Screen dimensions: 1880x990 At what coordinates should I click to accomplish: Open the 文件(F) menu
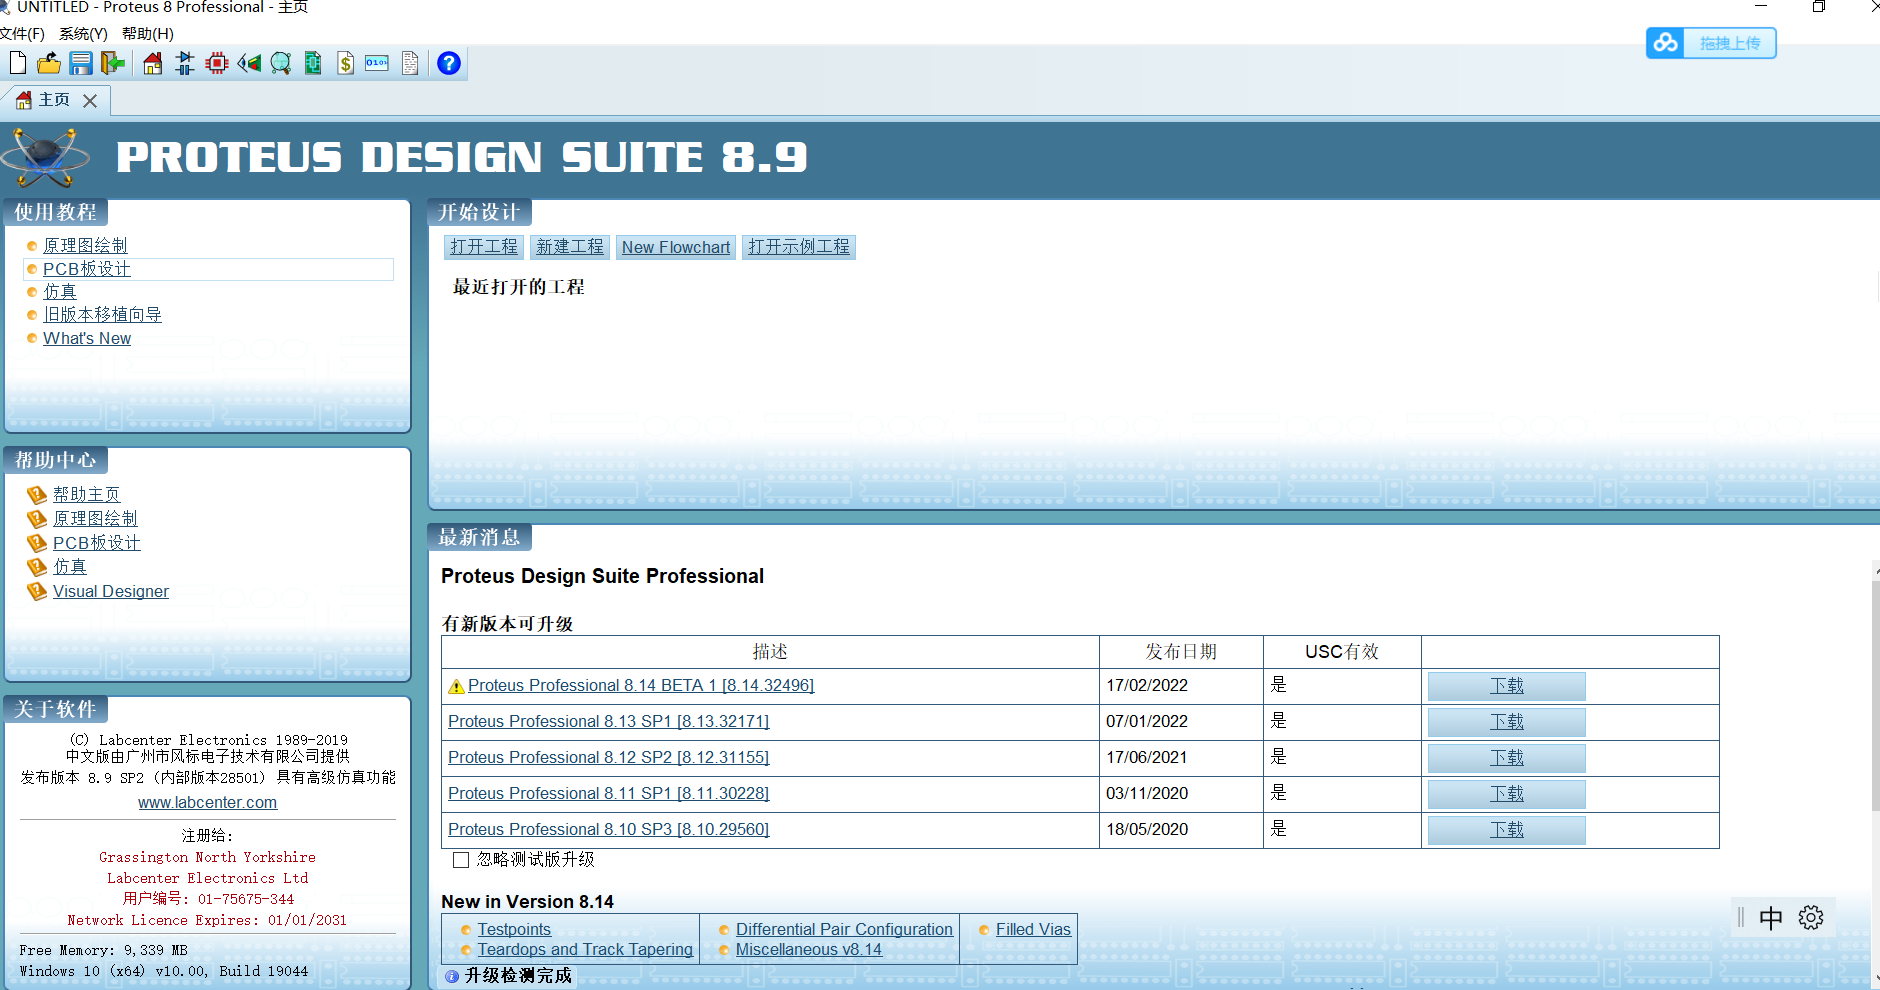(22, 33)
